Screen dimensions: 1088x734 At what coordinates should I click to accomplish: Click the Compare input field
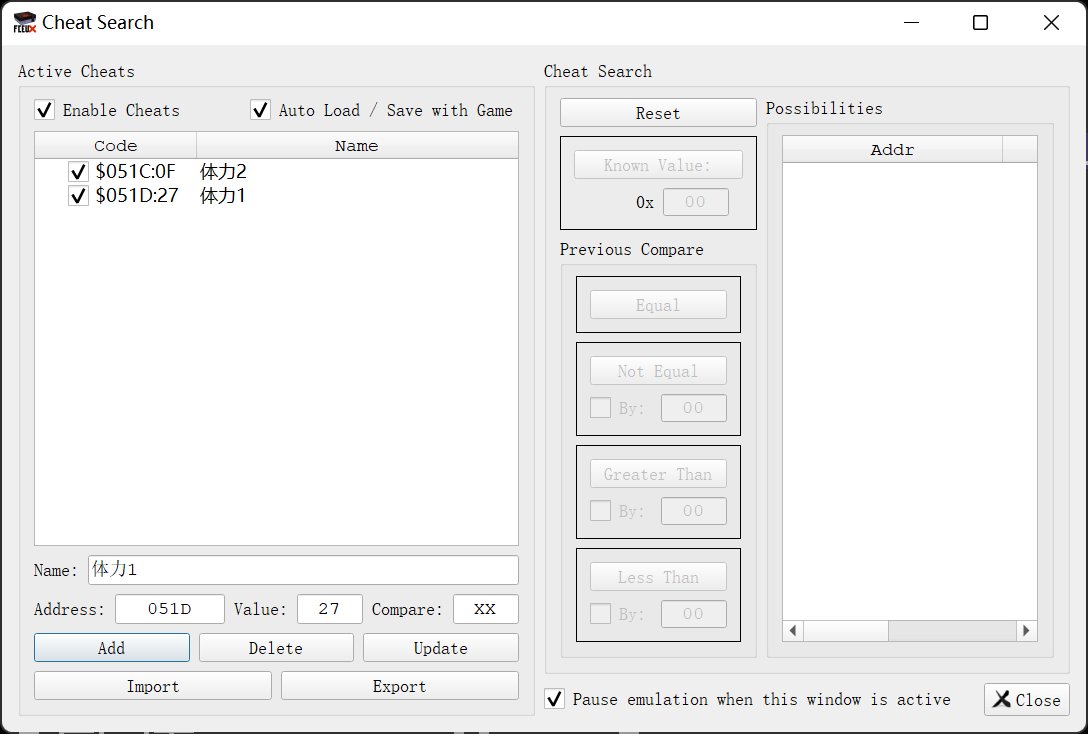pos(485,609)
